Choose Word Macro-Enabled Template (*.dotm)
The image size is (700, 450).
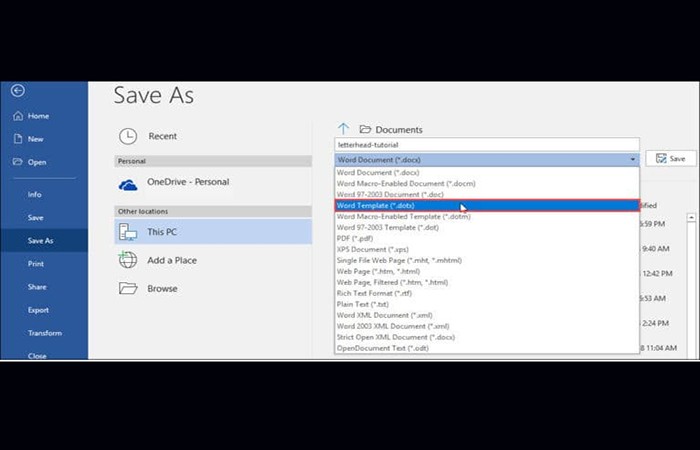tap(487, 217)
